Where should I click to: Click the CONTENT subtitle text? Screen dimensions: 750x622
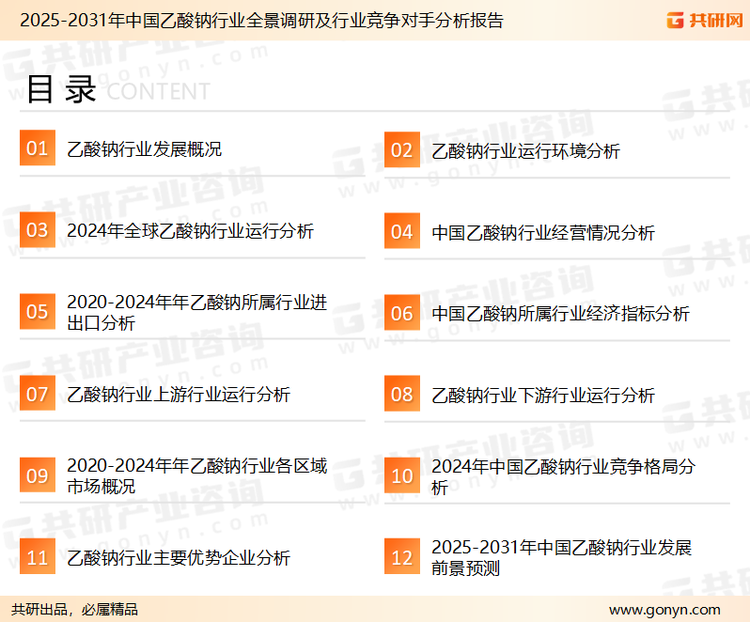tap(158, 91)
